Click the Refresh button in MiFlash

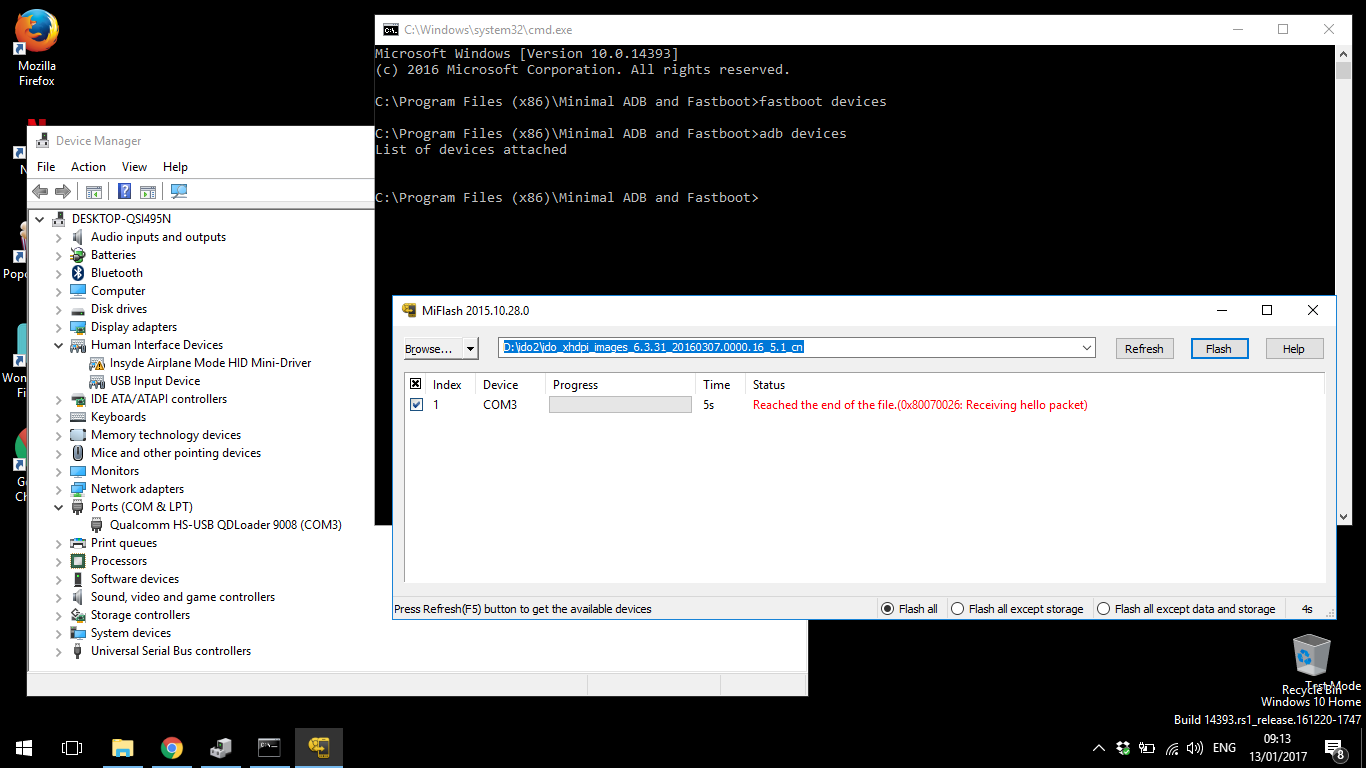pyautogui.click(x=1143, y=349)
